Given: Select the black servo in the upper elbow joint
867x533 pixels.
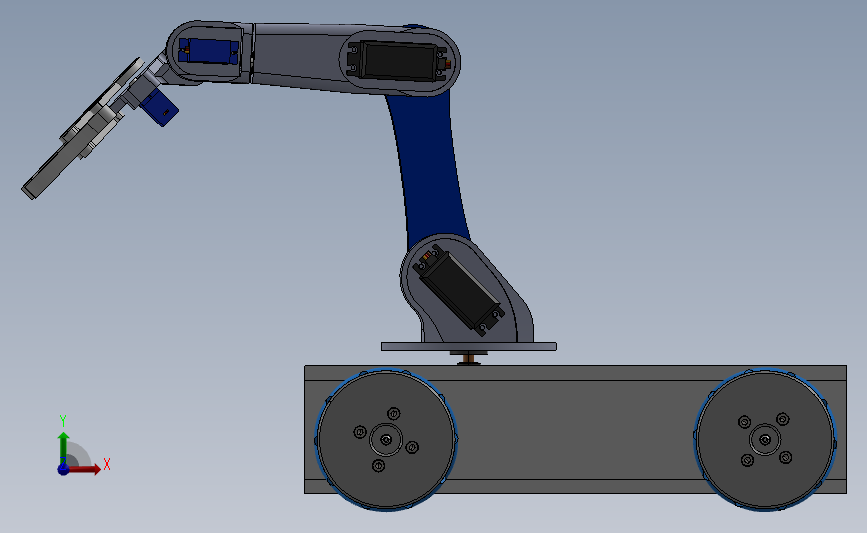Looking at the screenshot, I should [398, 61].
